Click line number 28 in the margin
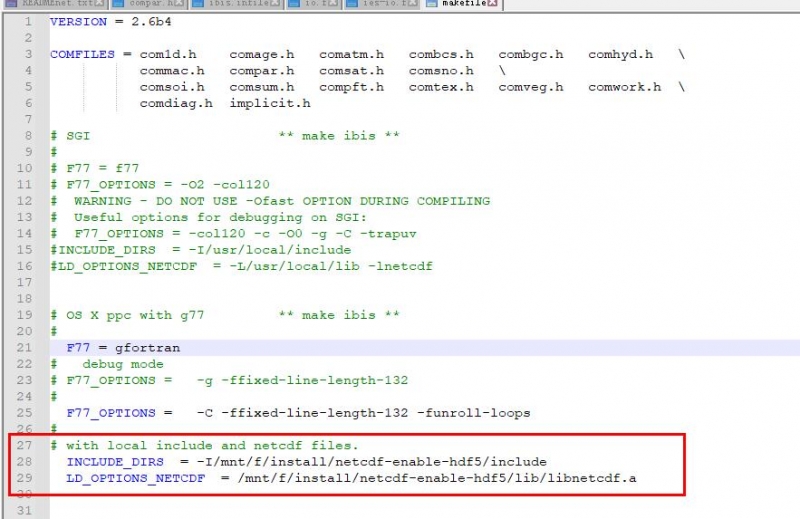Viewport: 800px width, 519px height. [x=26, y=462]
